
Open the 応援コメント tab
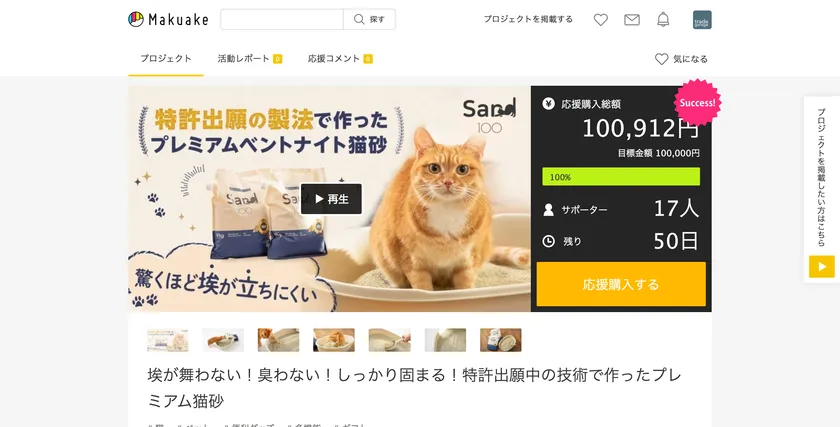coord(340,59)
